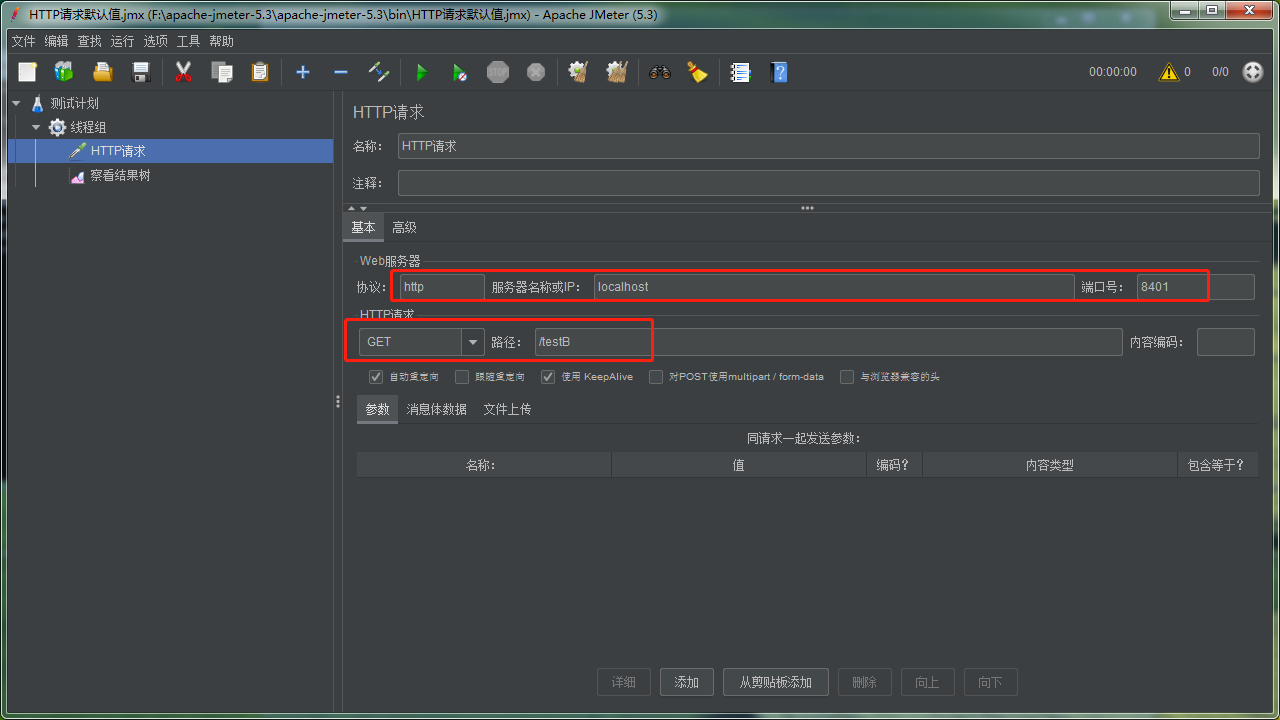Image resolution: width=1280 pixels, height=720 pixels.
Task: Click the 向上 button
Action: pyautogui.click(x=928, y=682)
